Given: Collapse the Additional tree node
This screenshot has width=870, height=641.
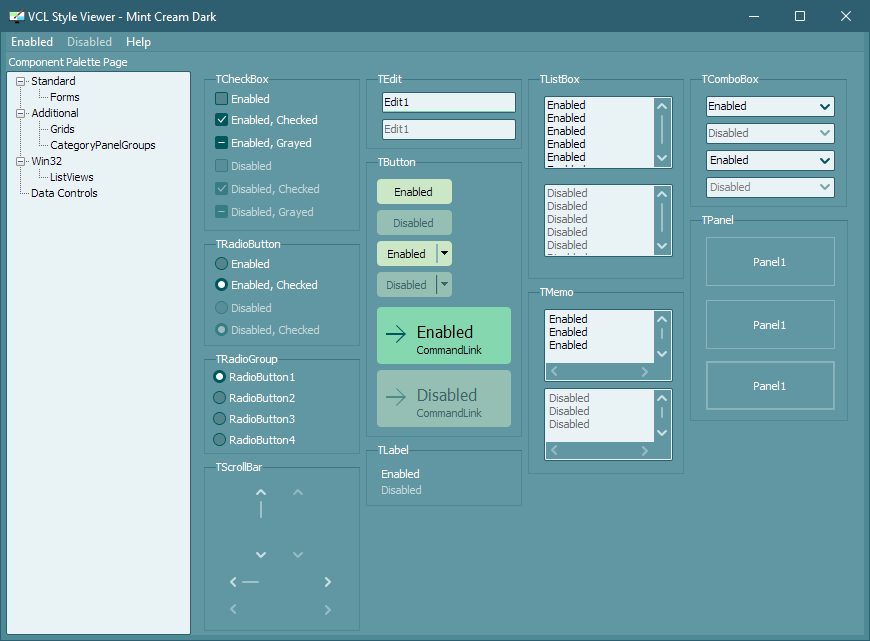Looking at the screenshot, I should (x=21, y=113).
